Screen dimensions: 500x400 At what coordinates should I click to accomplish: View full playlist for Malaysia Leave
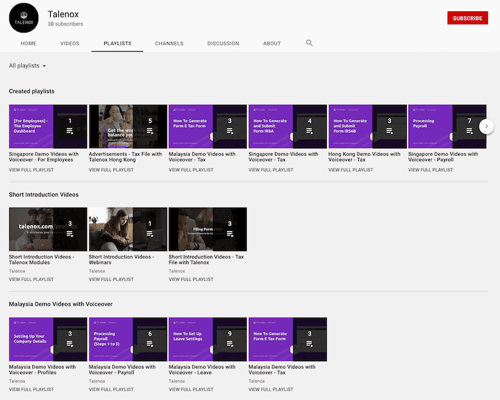(191, 389)
